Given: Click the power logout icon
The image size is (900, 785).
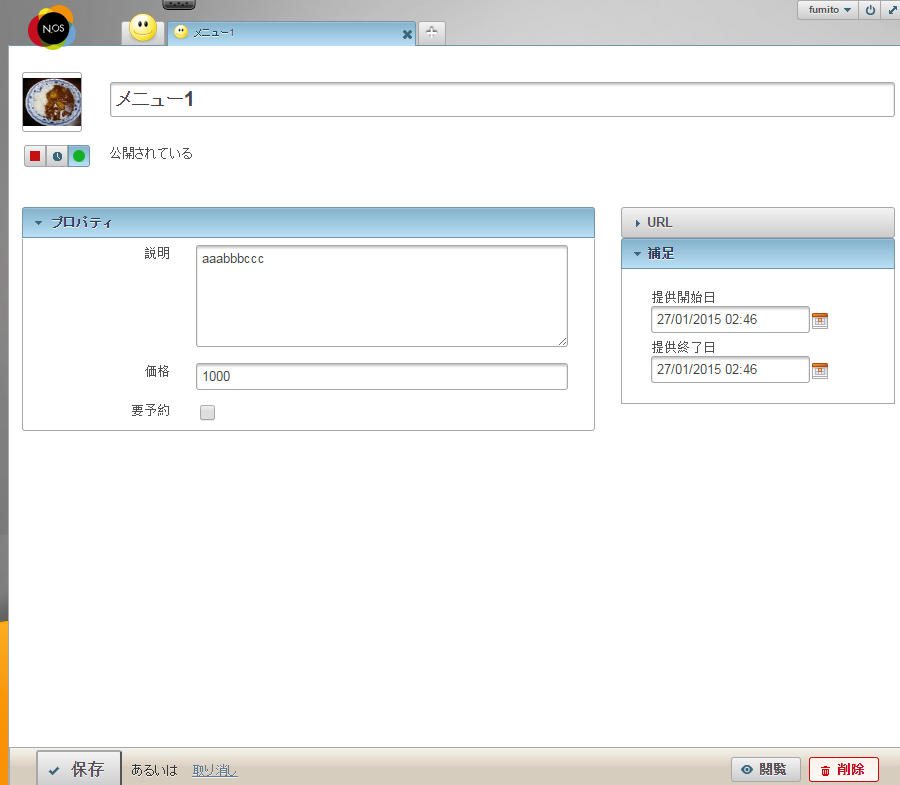Looking at the screenshot, I should [x=870, y=10].
